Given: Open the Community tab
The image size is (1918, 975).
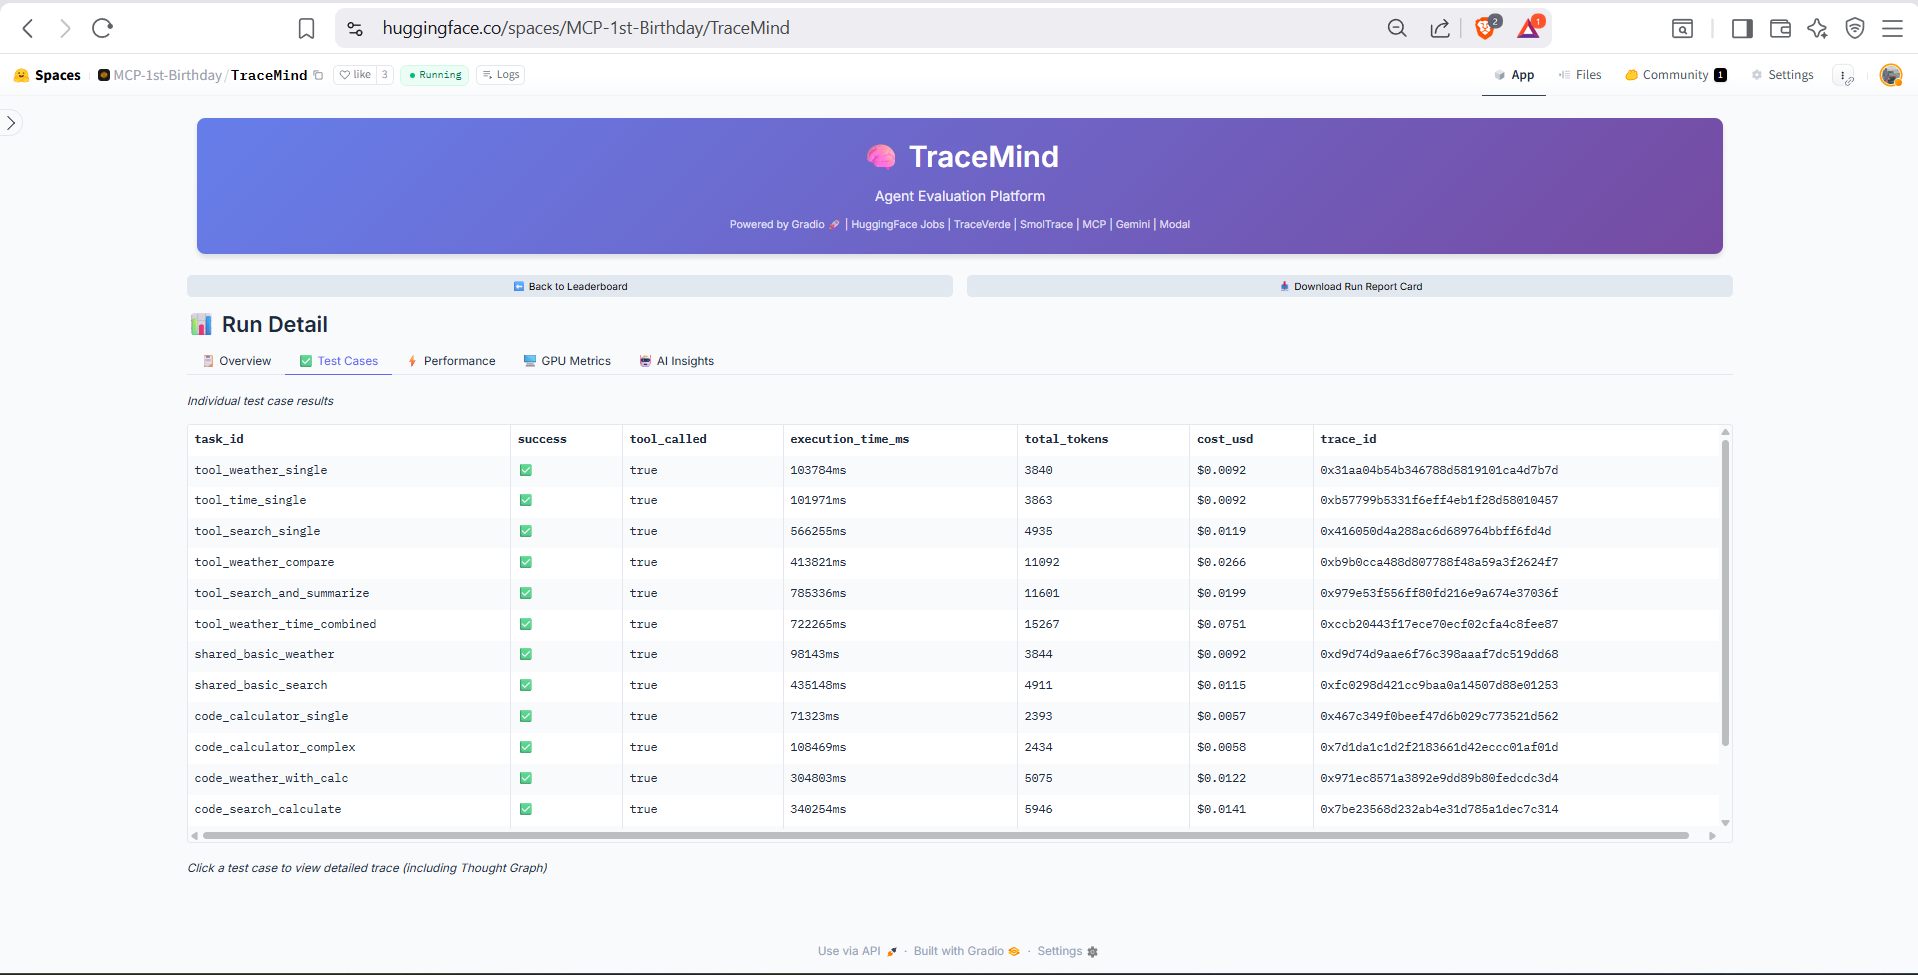Looking at the screenshot, I should [x=1676, y=75].
